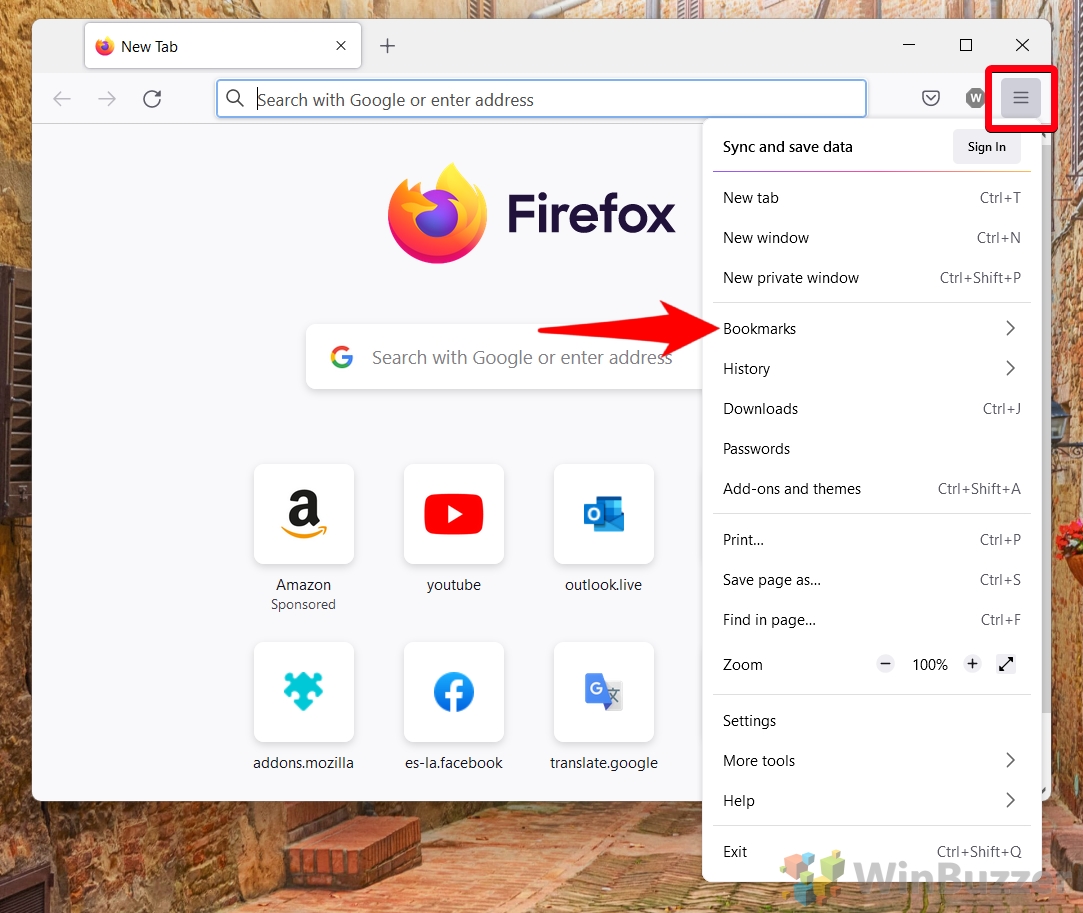Focus the address bar input

(541, 99)
